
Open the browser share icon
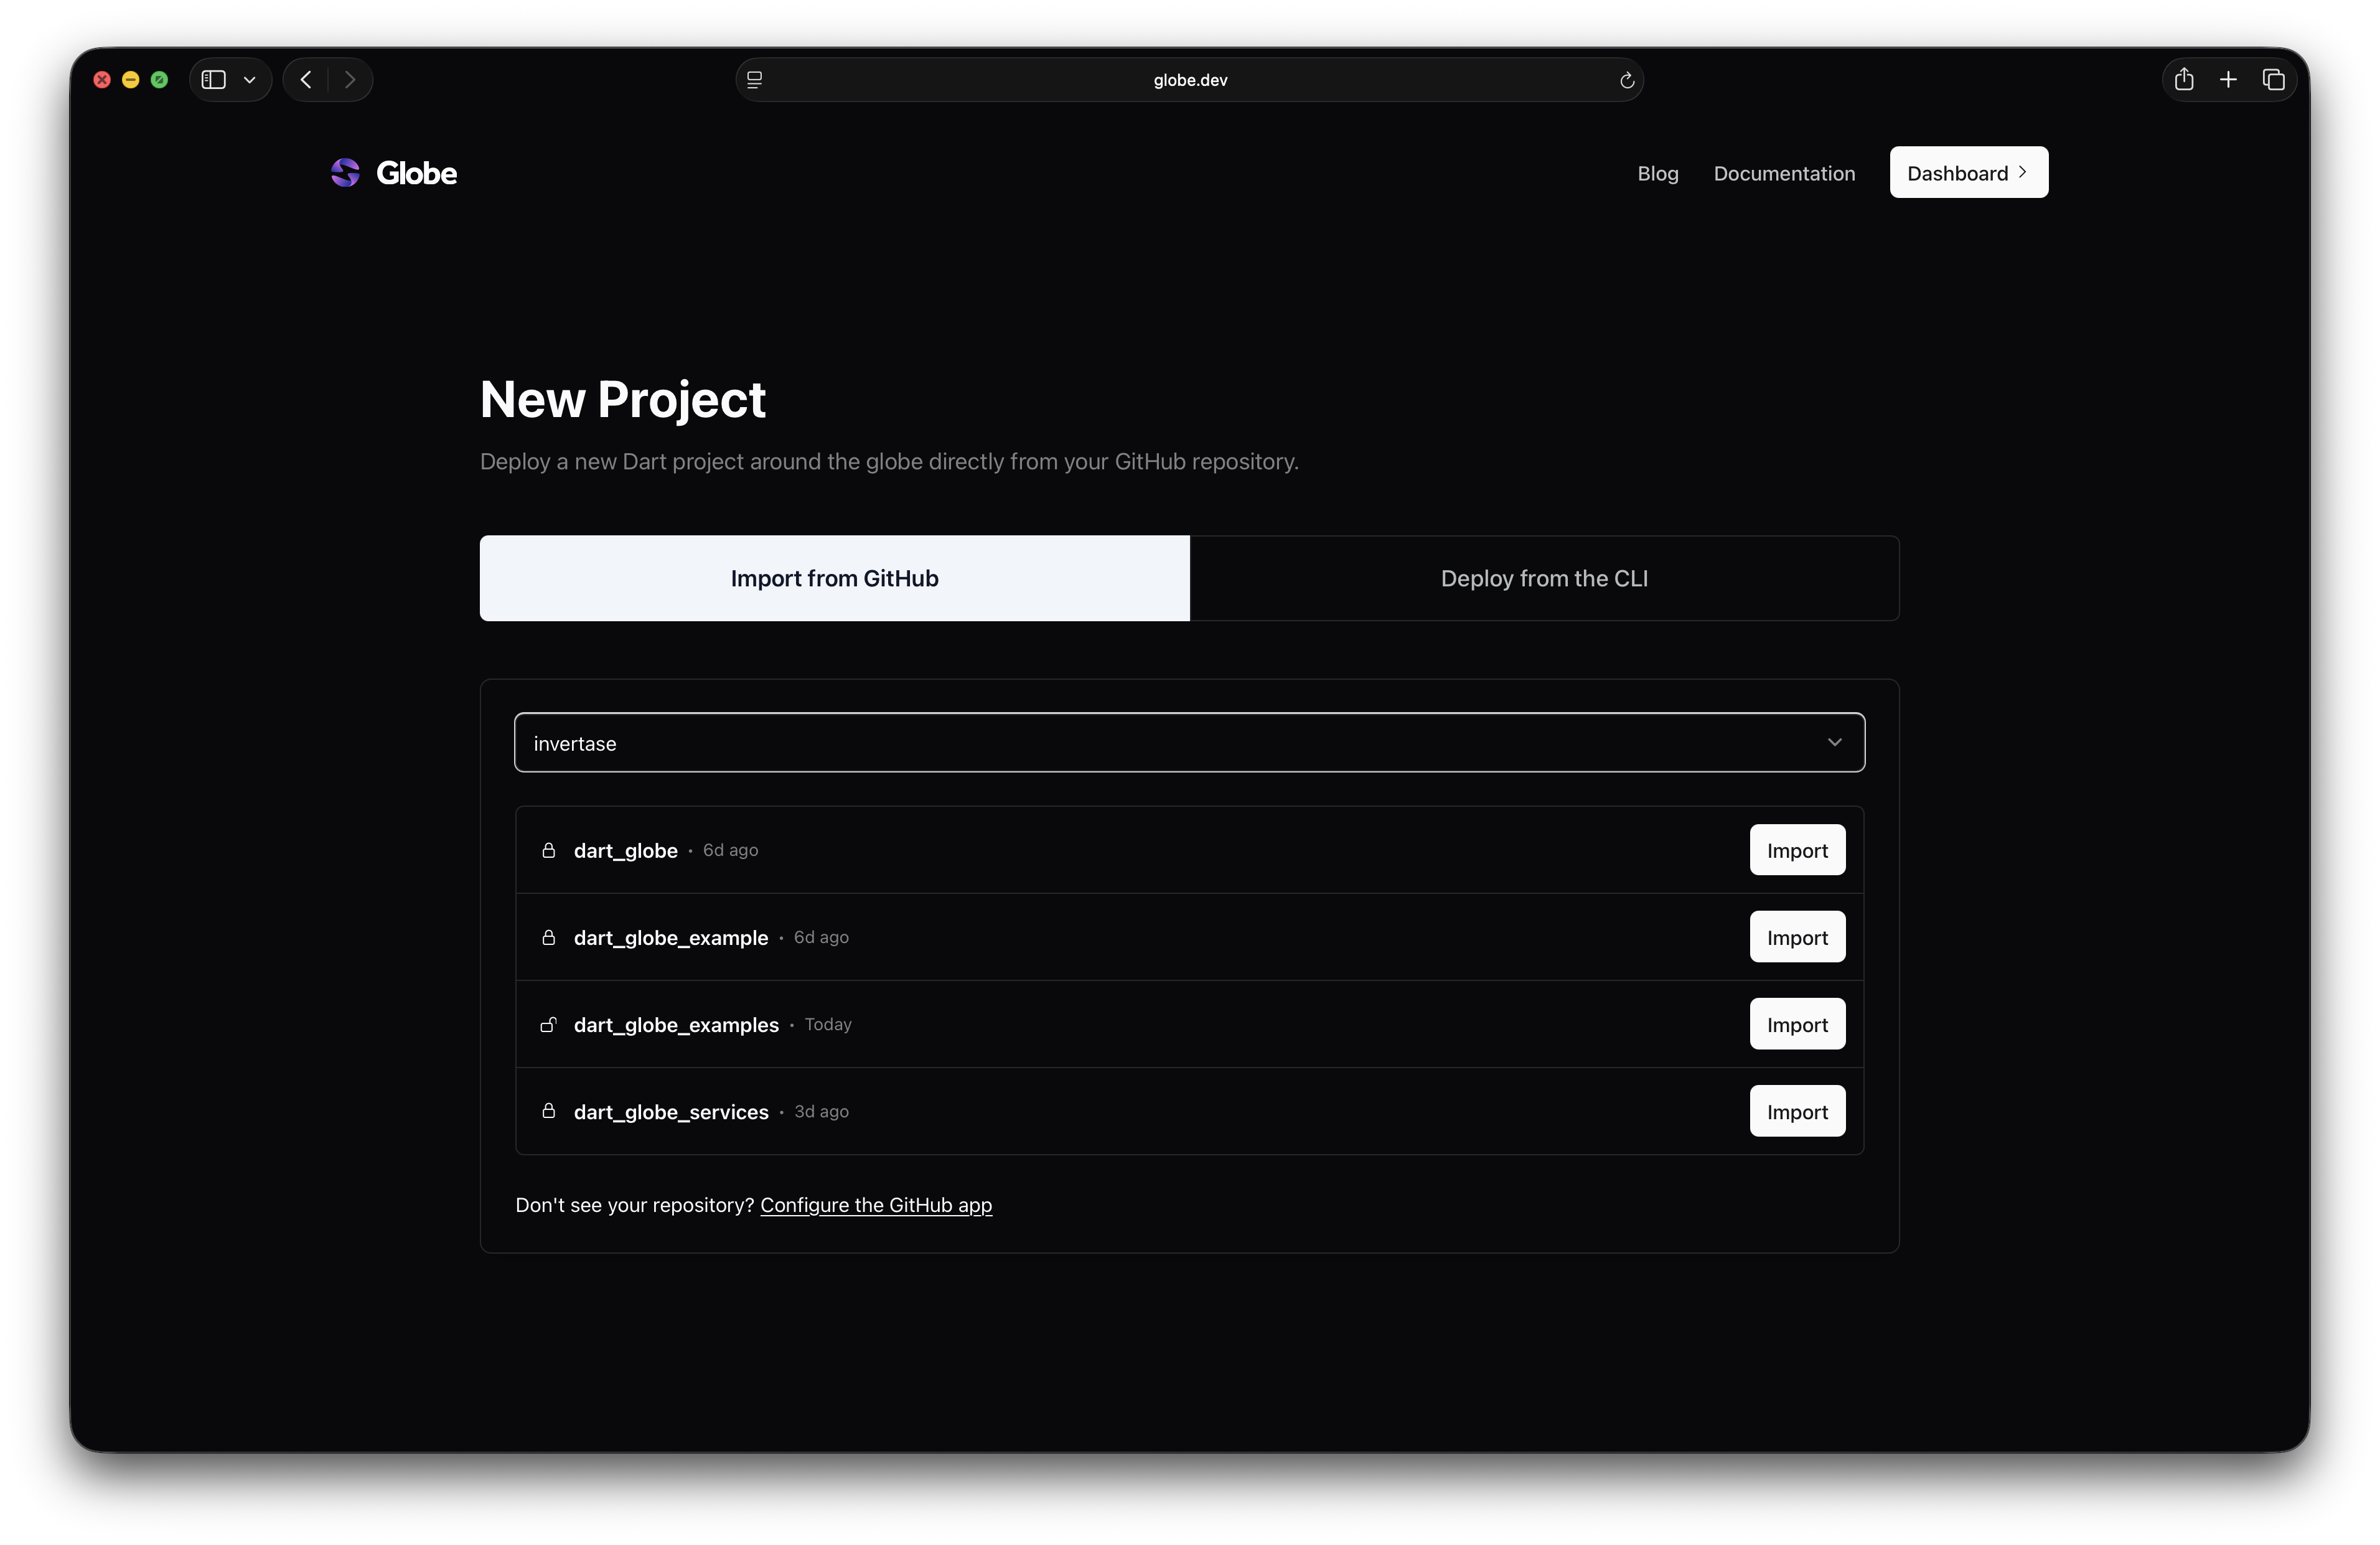[x=2184, y=80]
